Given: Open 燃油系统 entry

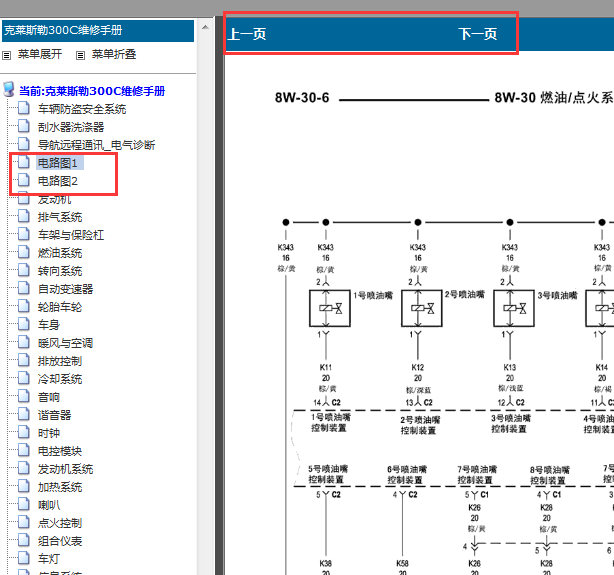Looking at the screenshot, I should 60,253.
